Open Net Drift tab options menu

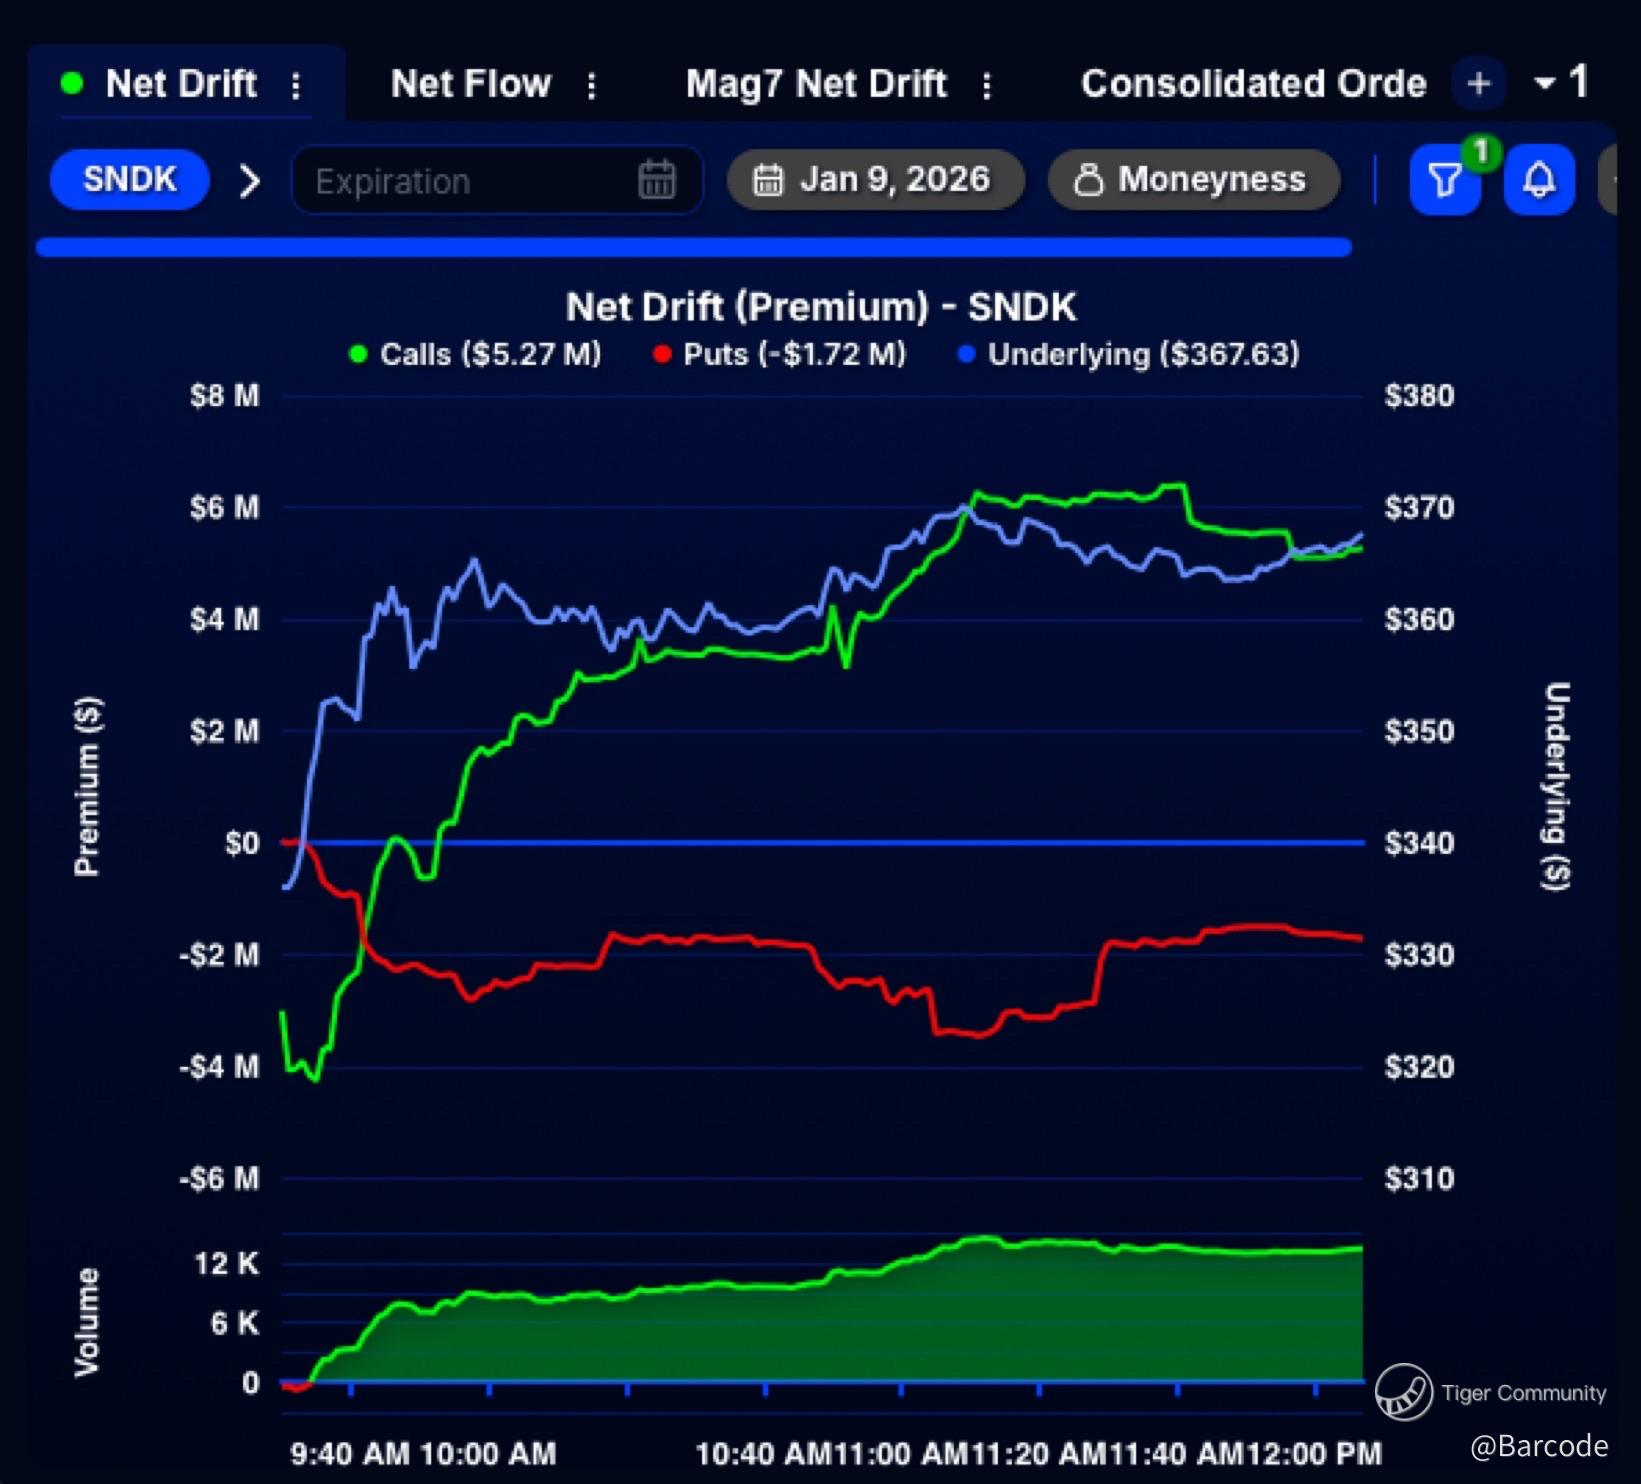(x=296, y=85)
